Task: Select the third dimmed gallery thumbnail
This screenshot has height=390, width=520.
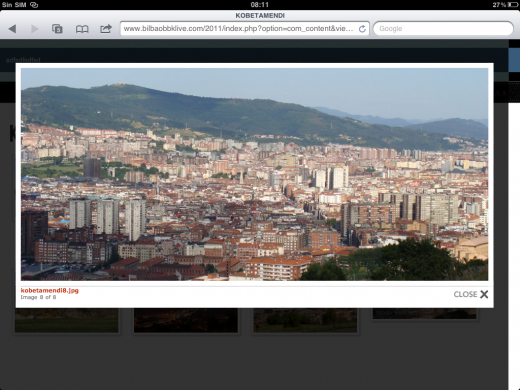Action: (x=305, y=320)
